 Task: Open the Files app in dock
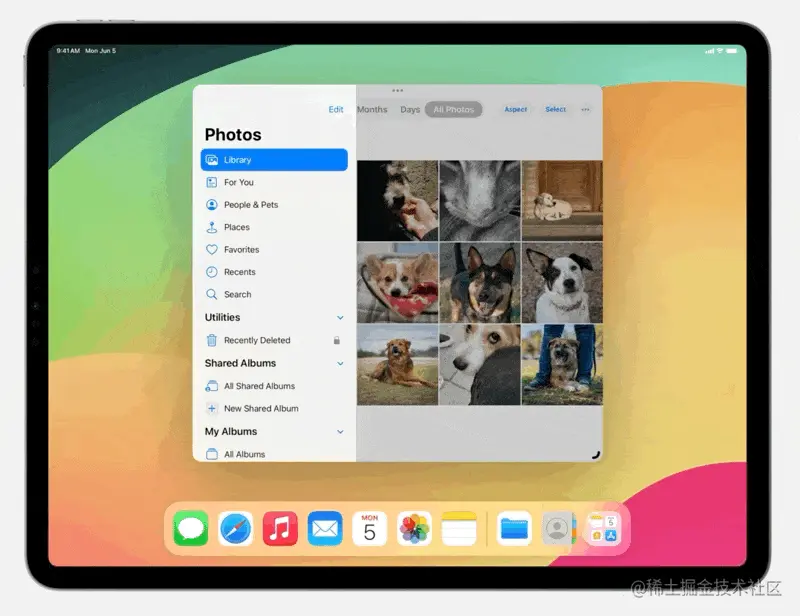514,528
